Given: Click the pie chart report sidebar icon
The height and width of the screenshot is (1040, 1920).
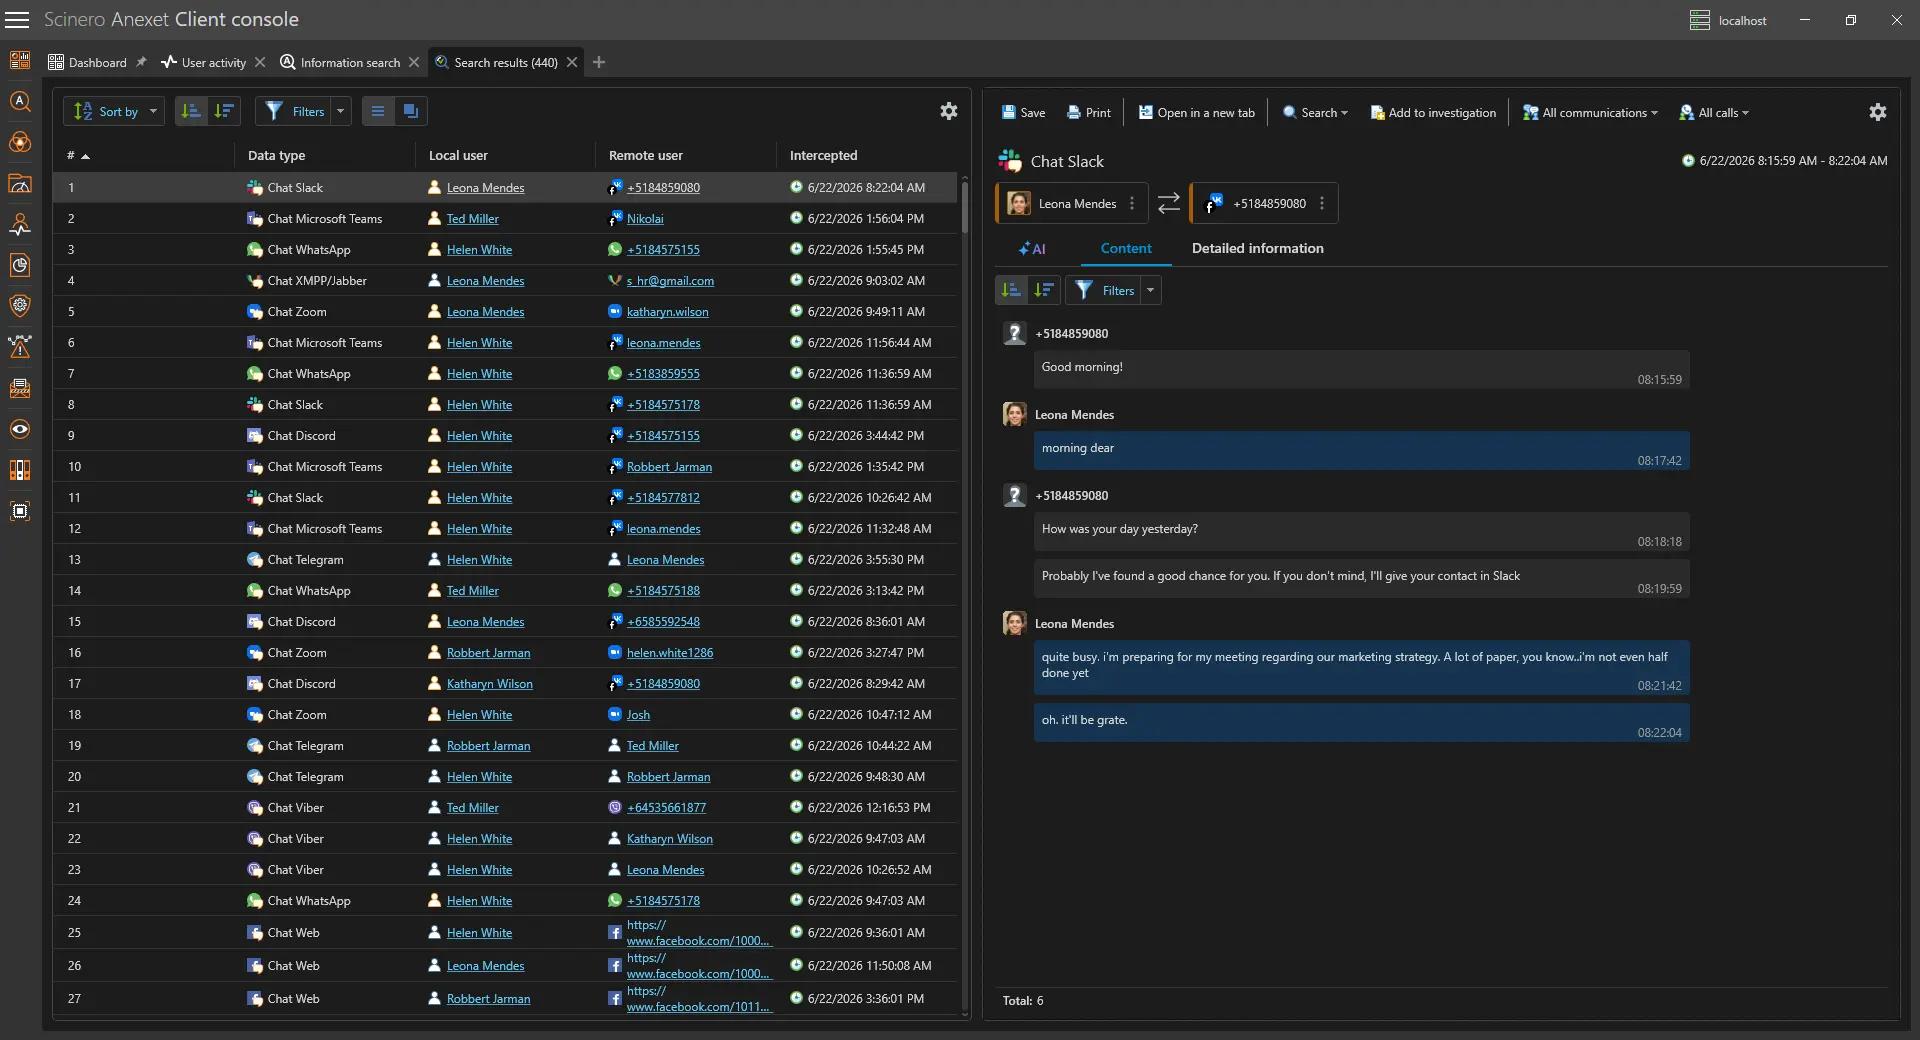Looking at the screenshot, I should [20, 265].
